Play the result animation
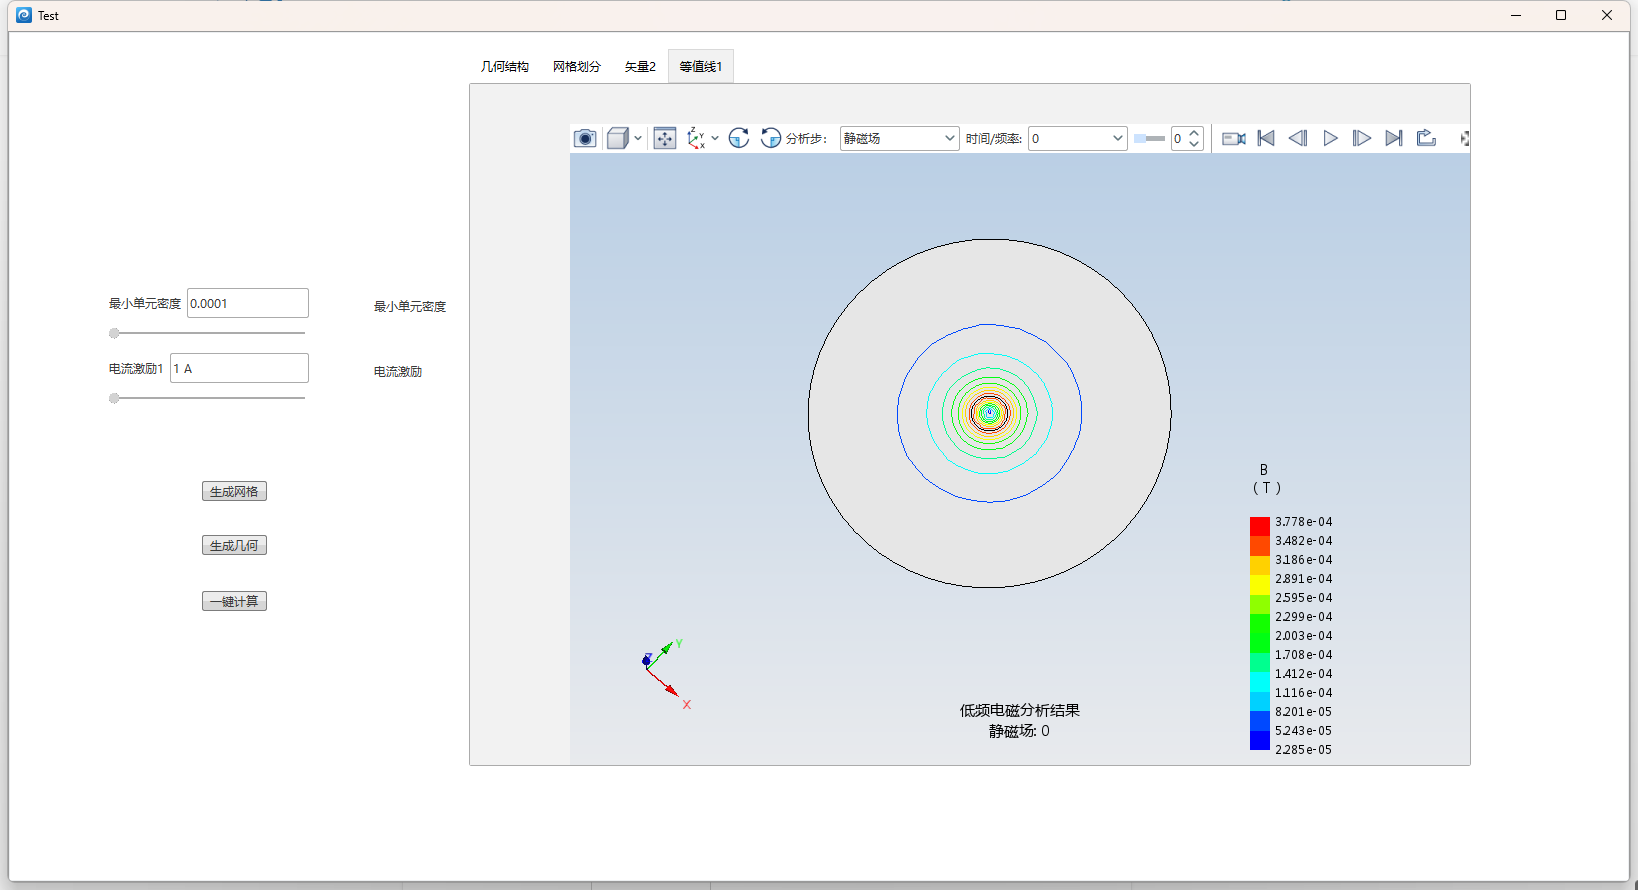The height and width of the screenshot is (890, 1638). click(1330, 138)
